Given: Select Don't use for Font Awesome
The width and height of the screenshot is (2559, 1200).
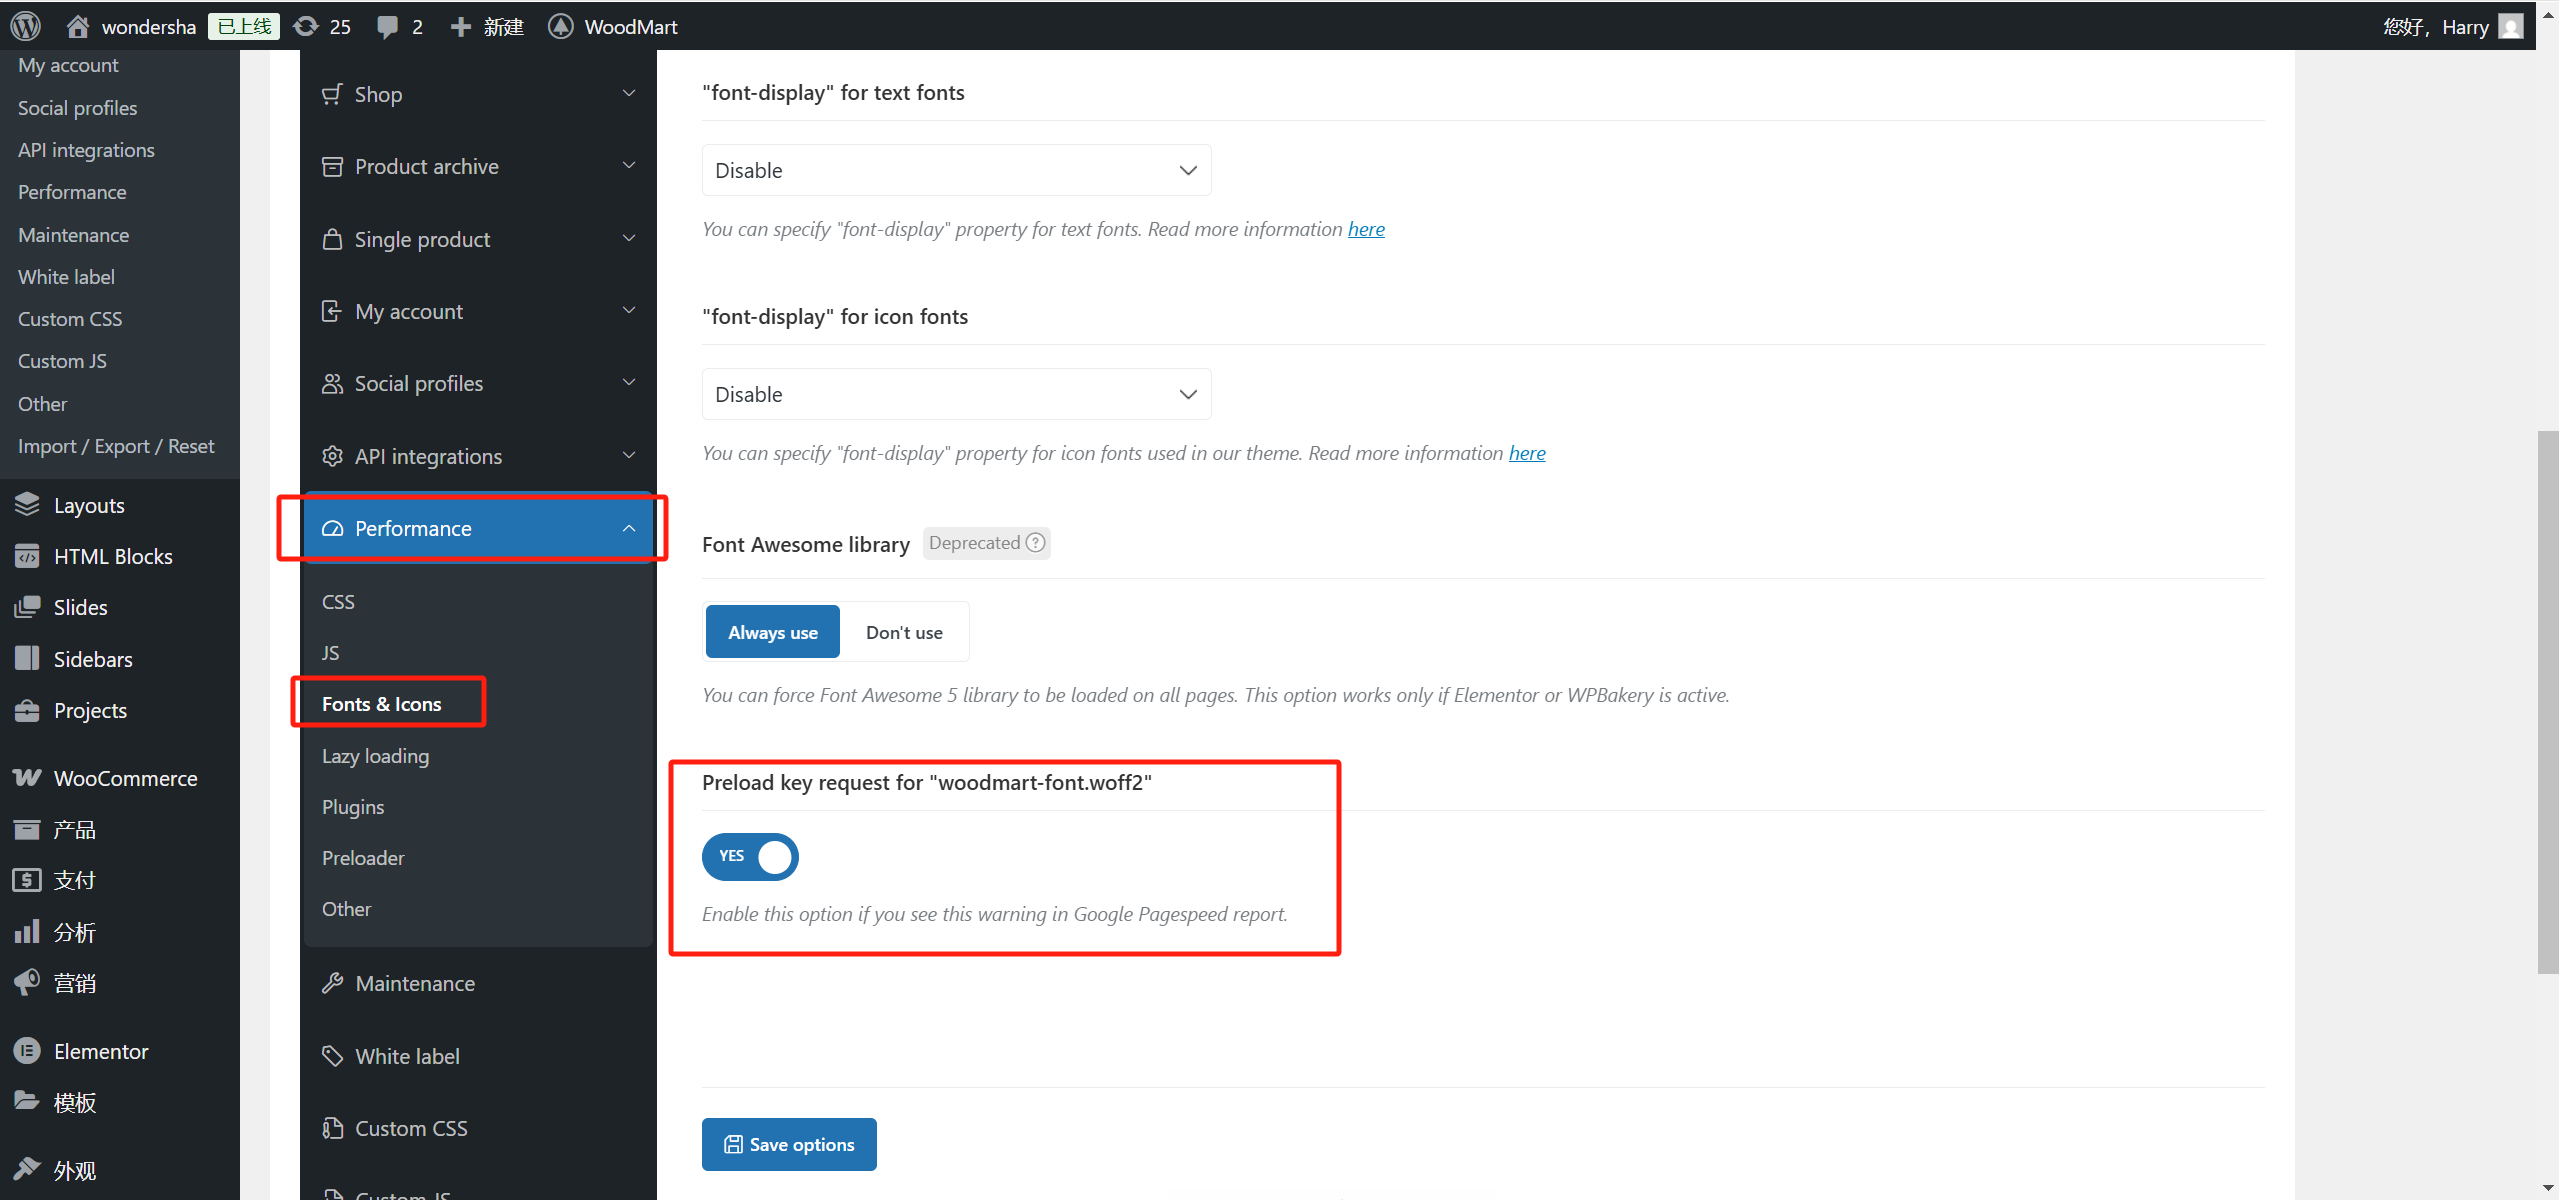Looking at the screenshot, I should tap(904, 632).
